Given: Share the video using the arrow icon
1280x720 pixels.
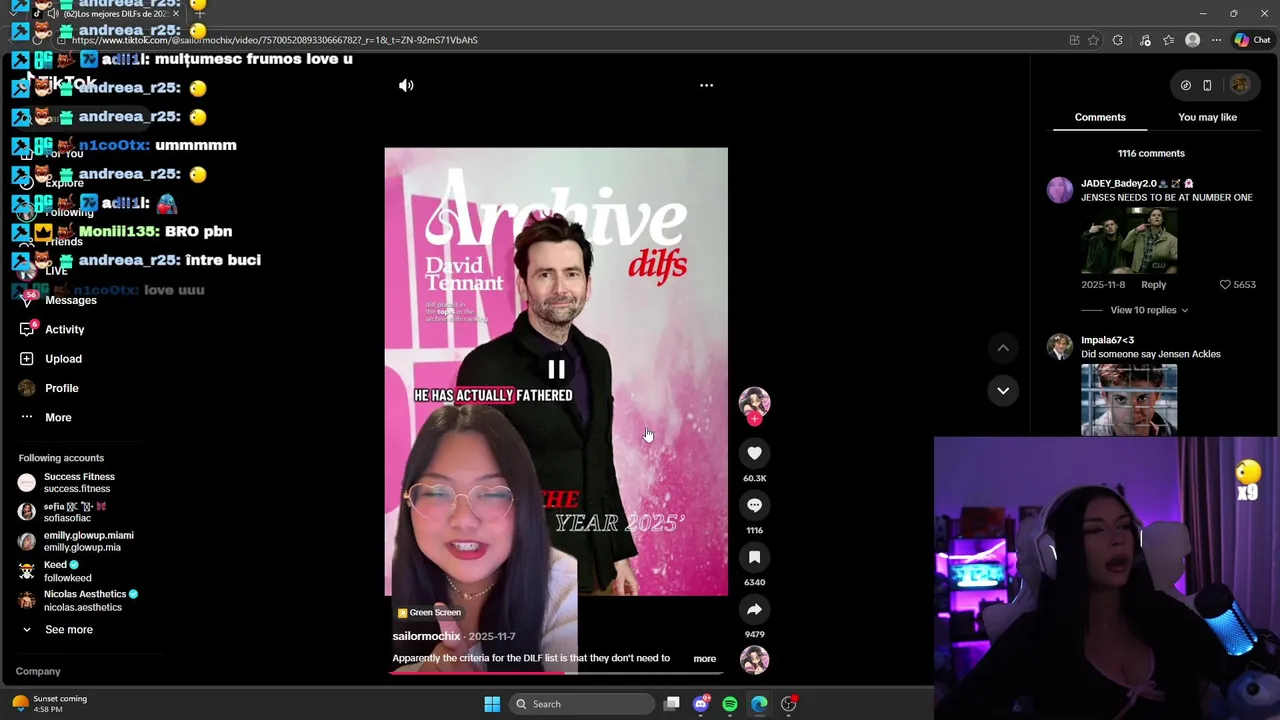Looking at the screenshot, I should point(754,609).
